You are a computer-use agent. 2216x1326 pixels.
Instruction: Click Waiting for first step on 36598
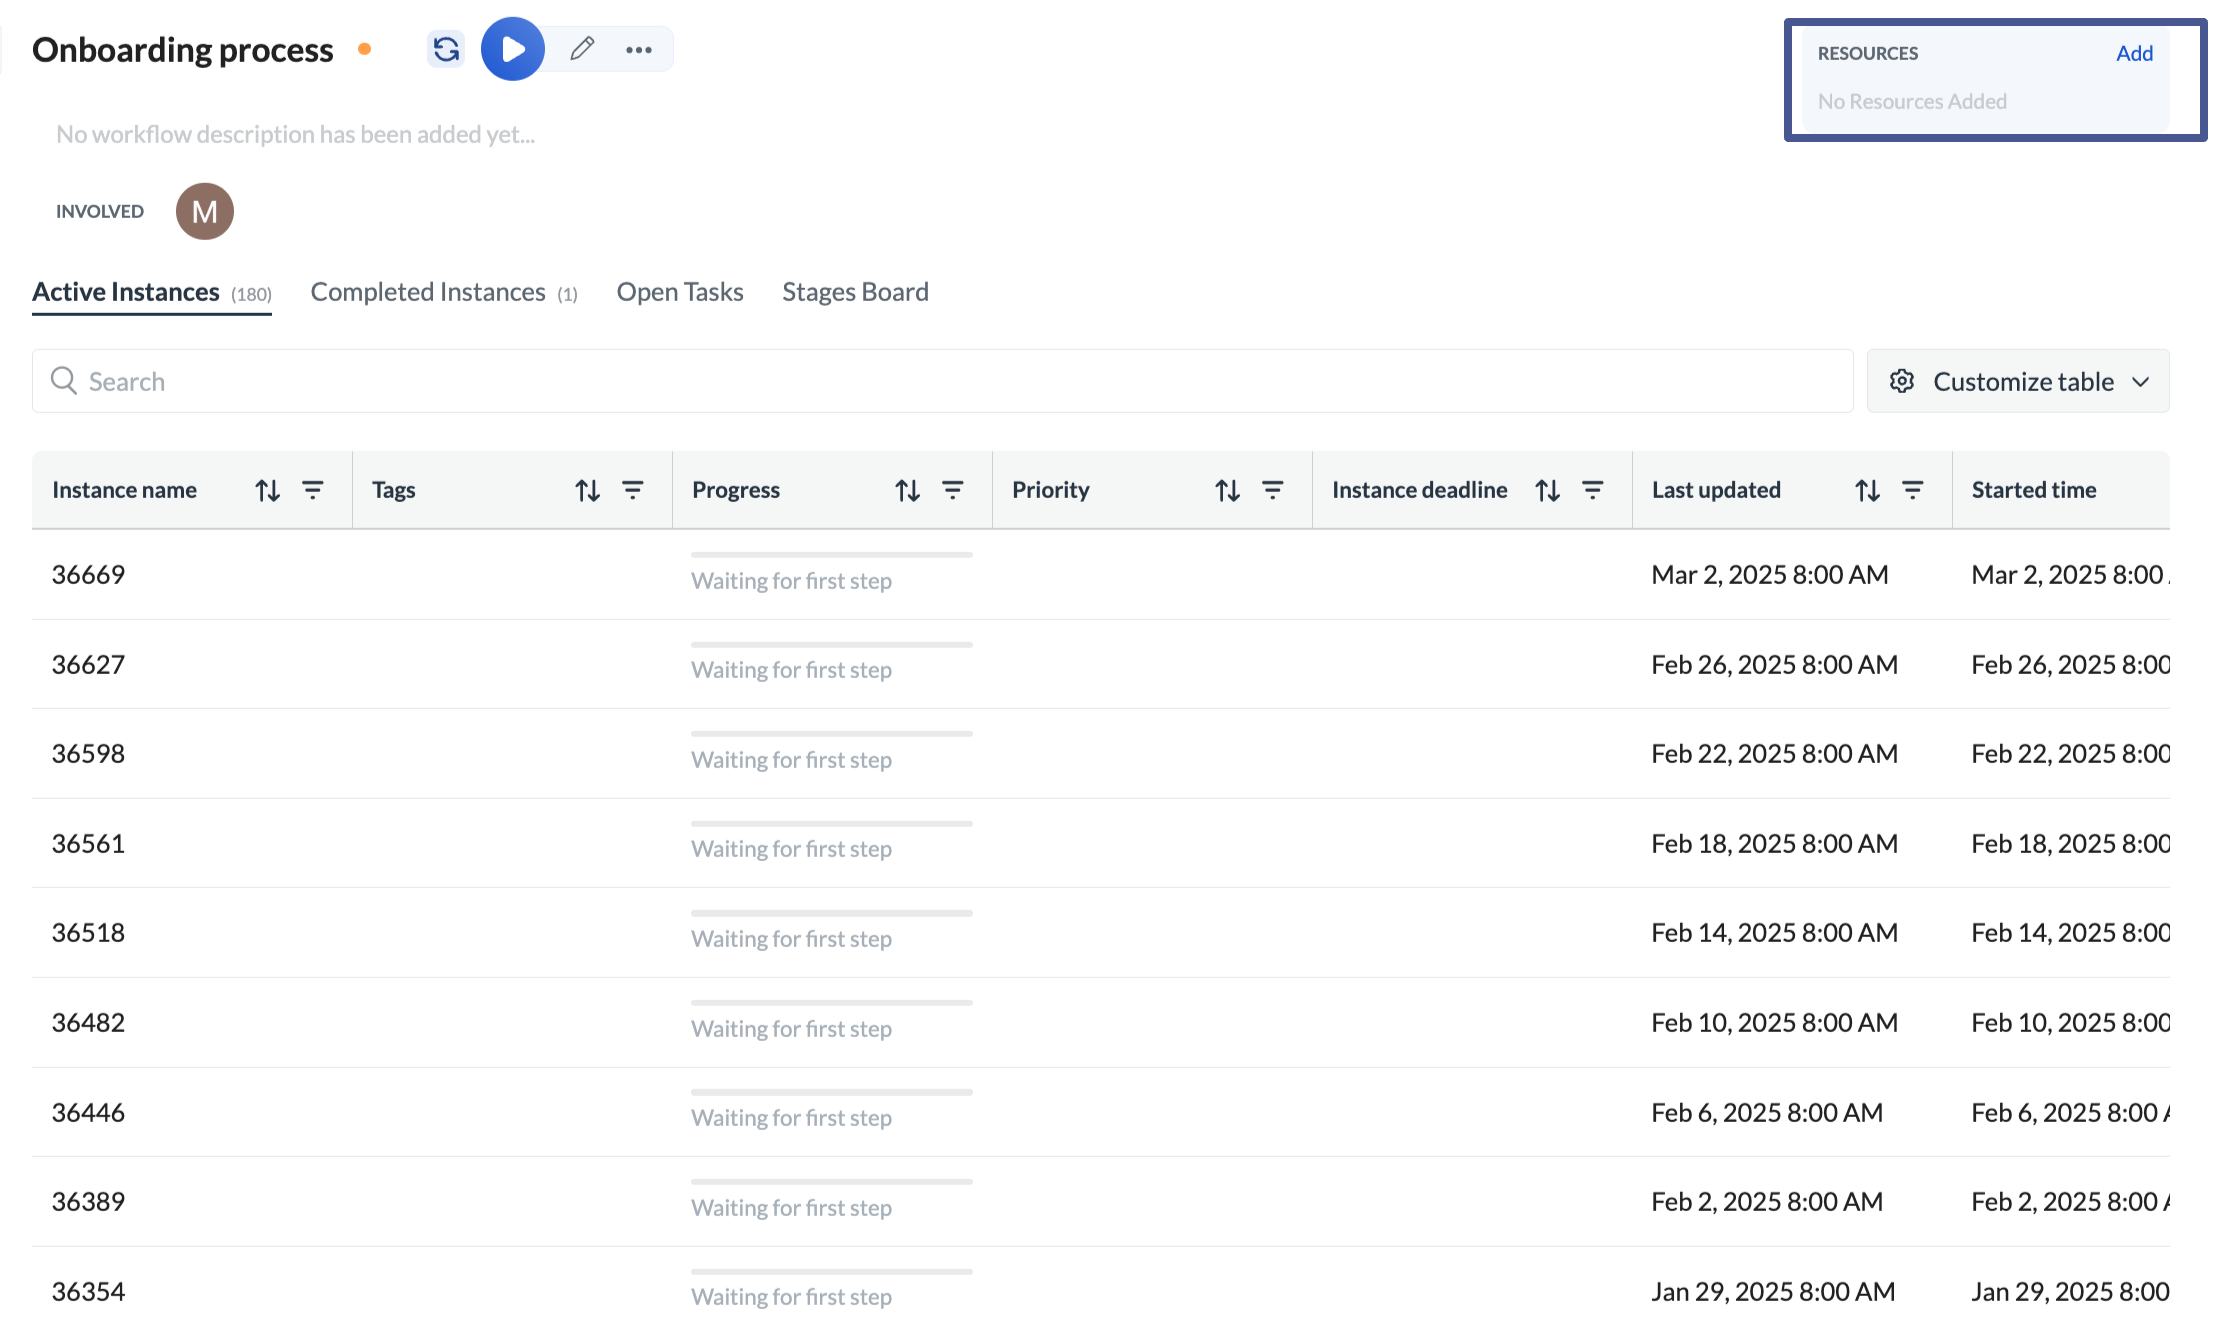[791, 760]
